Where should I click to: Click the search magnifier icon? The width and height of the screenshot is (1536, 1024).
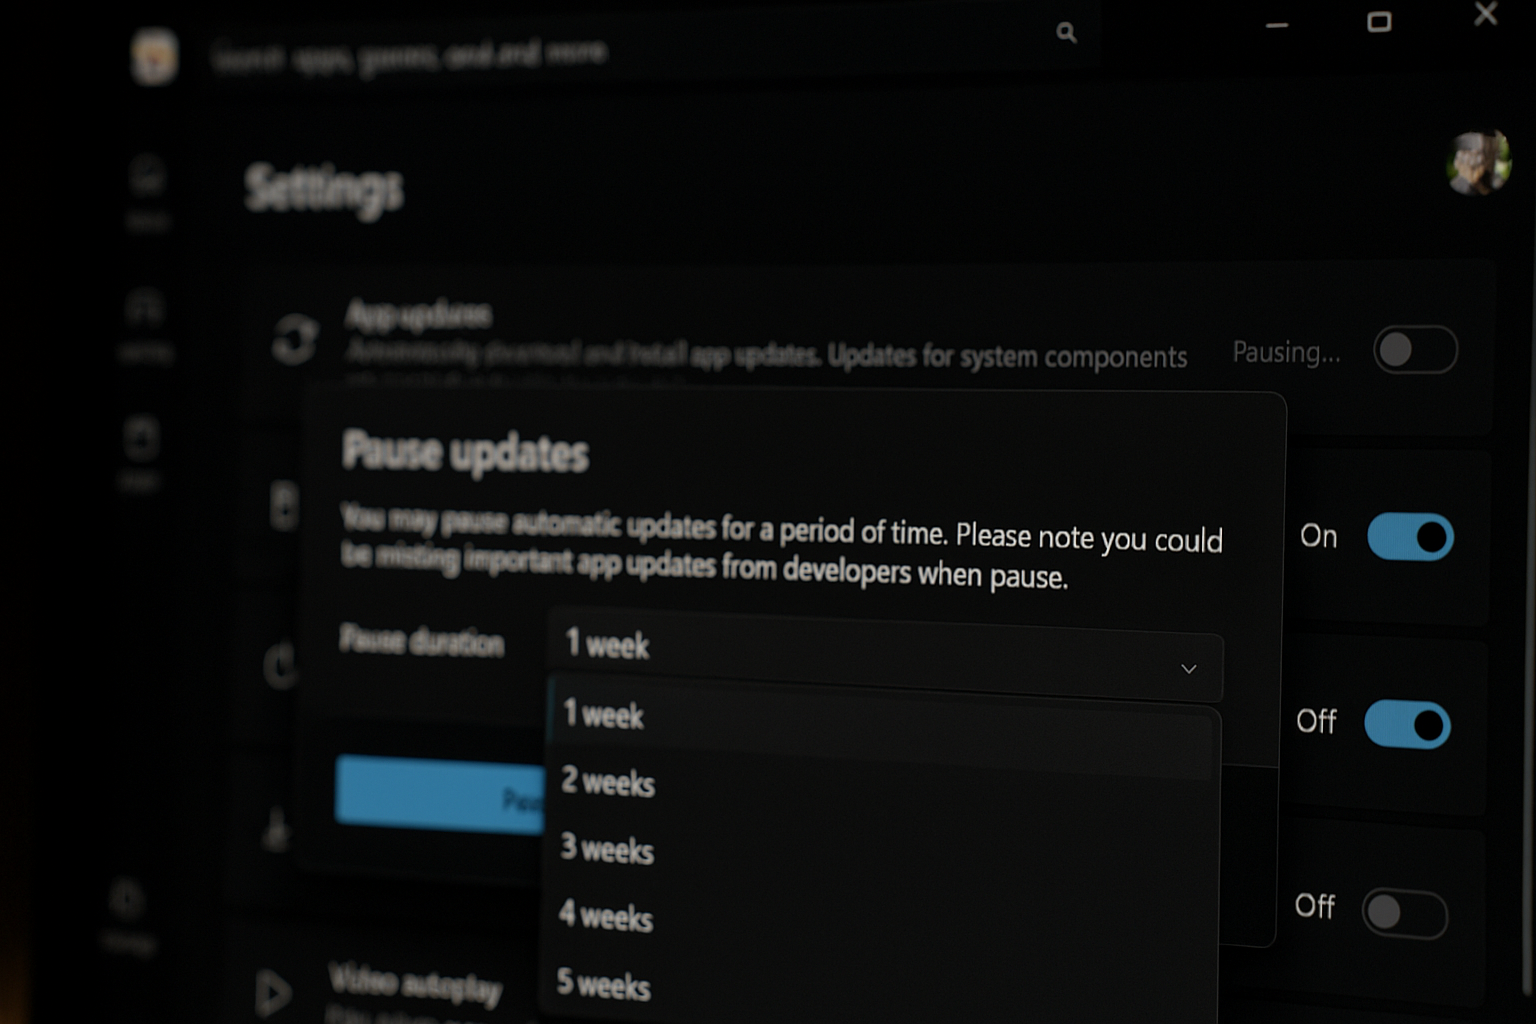point(1066,33)
